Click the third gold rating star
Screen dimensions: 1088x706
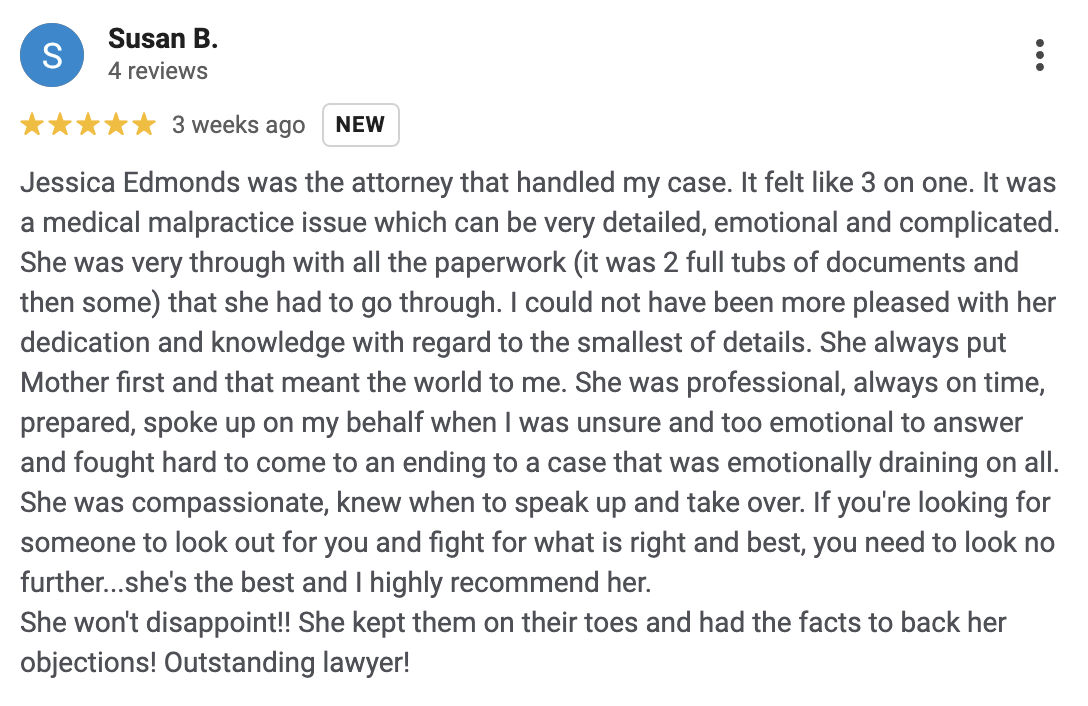pos(88,125)
